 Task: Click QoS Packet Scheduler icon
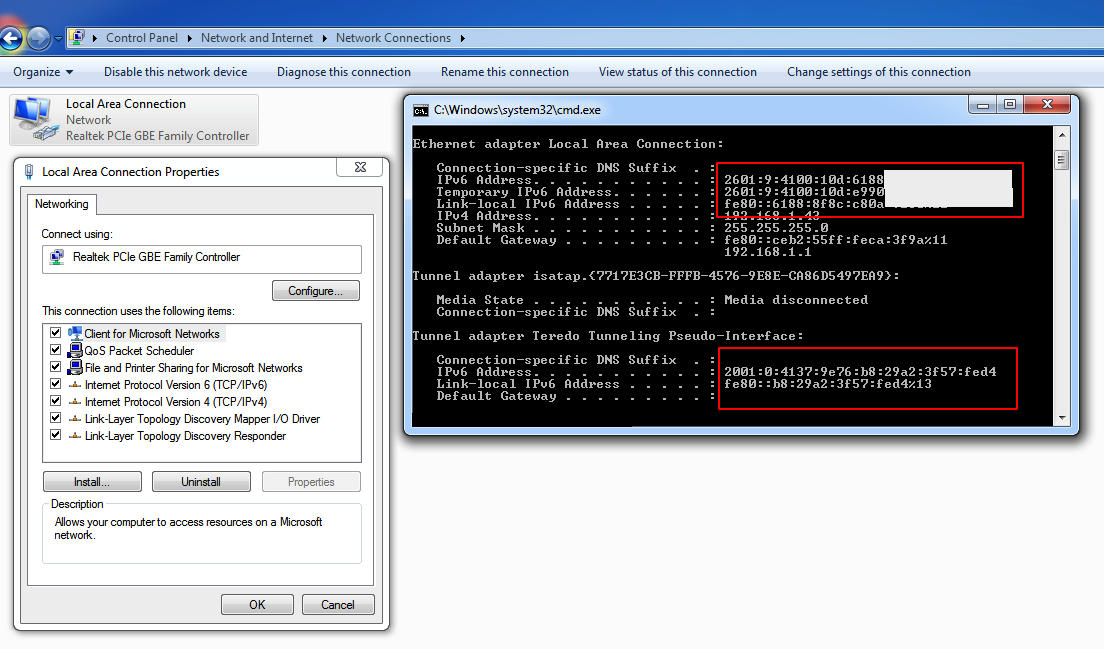pyautogui.click(x=75, y=350)
